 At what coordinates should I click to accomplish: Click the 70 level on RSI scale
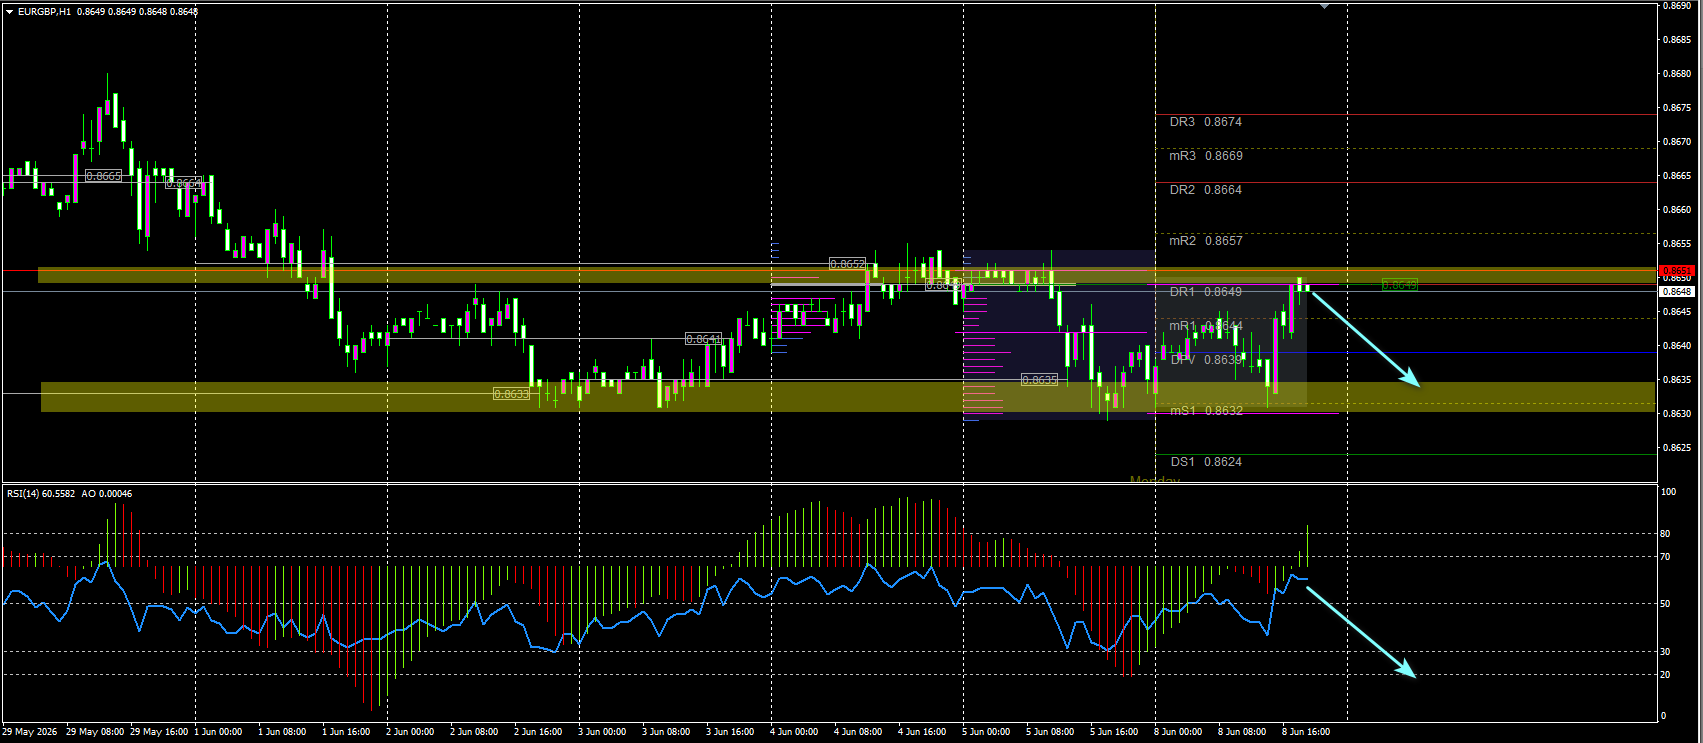1665,557
